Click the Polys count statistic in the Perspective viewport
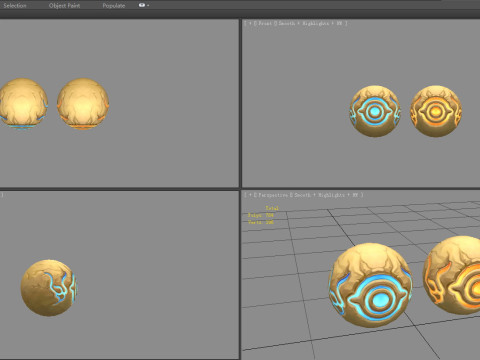Image resolution: width=480 pixels, height=360 pixels. [261, 215]
